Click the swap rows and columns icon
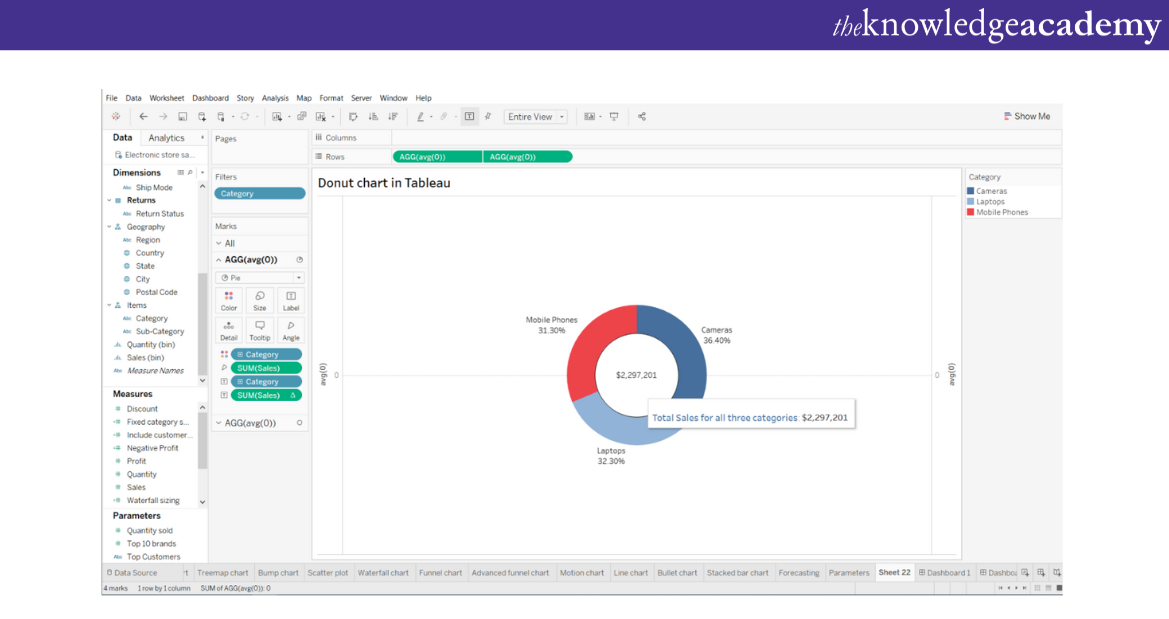This screenshot has height=619, width=1169. click(353, 117)
